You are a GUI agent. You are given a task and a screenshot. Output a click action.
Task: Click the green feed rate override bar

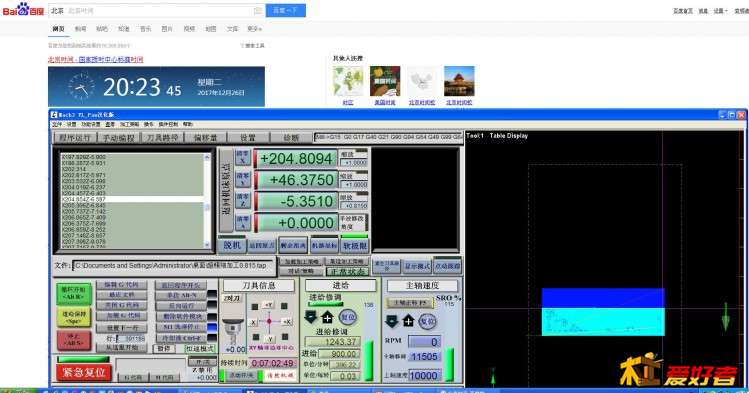pyautogui.click(x=369, y=360)
